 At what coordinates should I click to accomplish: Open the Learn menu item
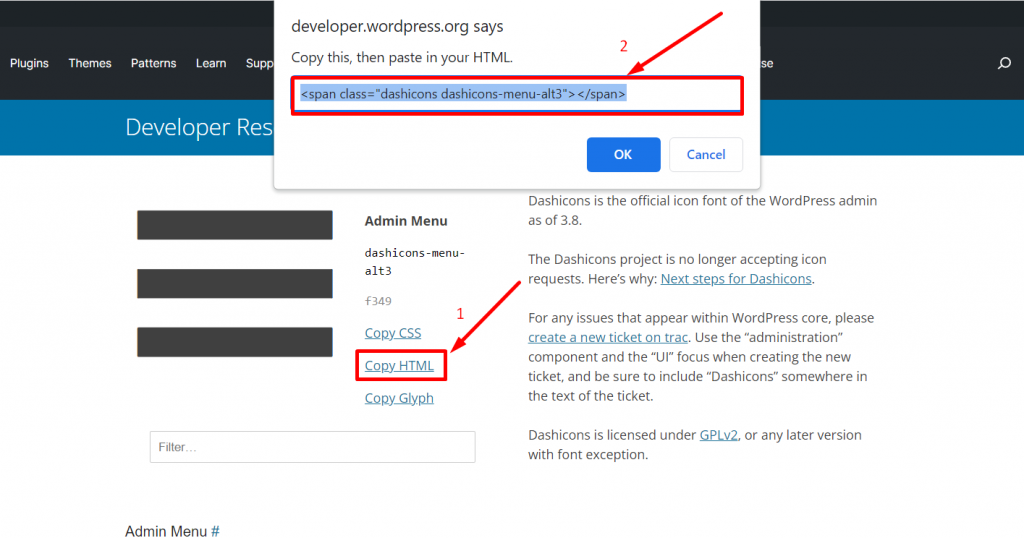click(x=211, y=63)
